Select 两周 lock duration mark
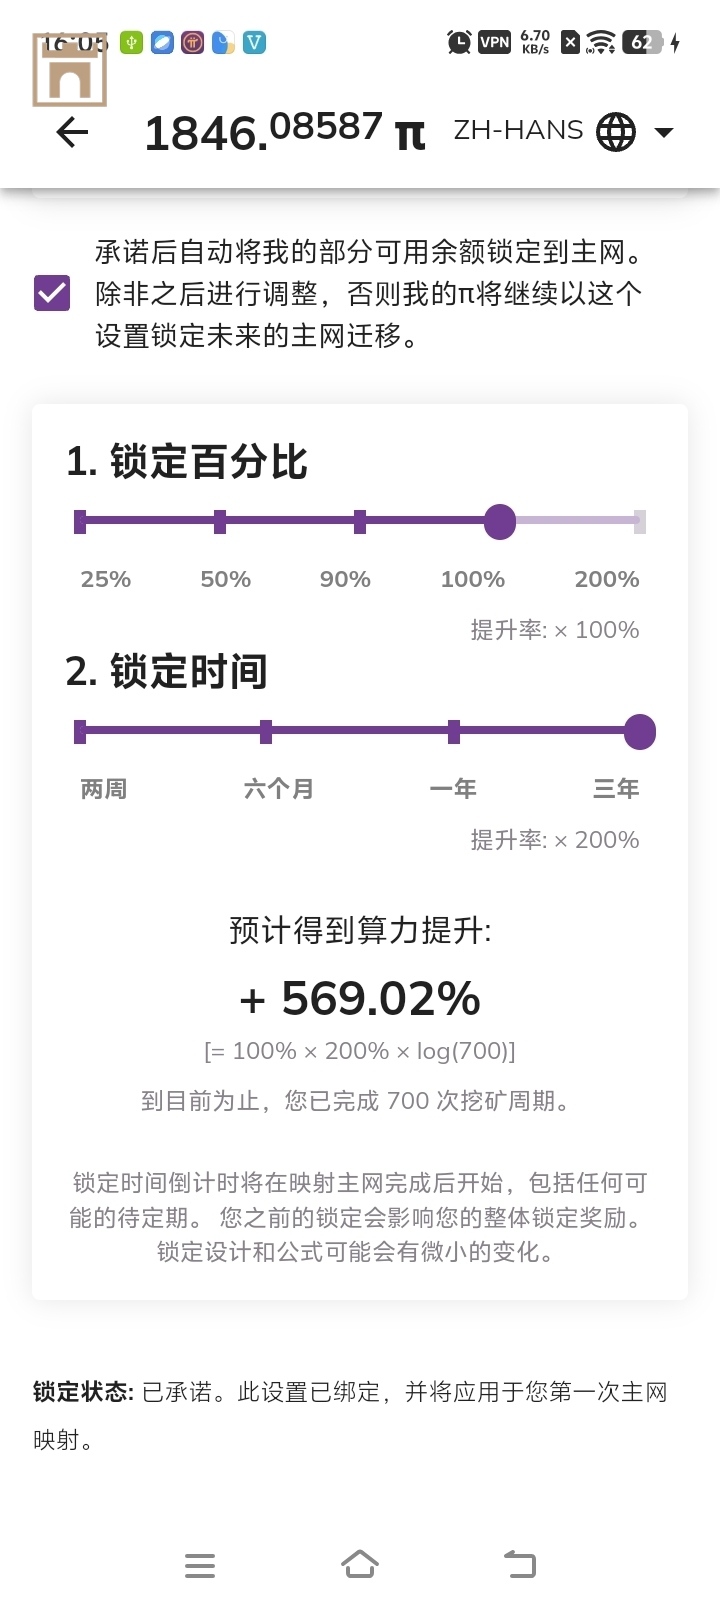The width and height of the screenshot is (720, 1608). pyautogui.click(x=80, y=732)
